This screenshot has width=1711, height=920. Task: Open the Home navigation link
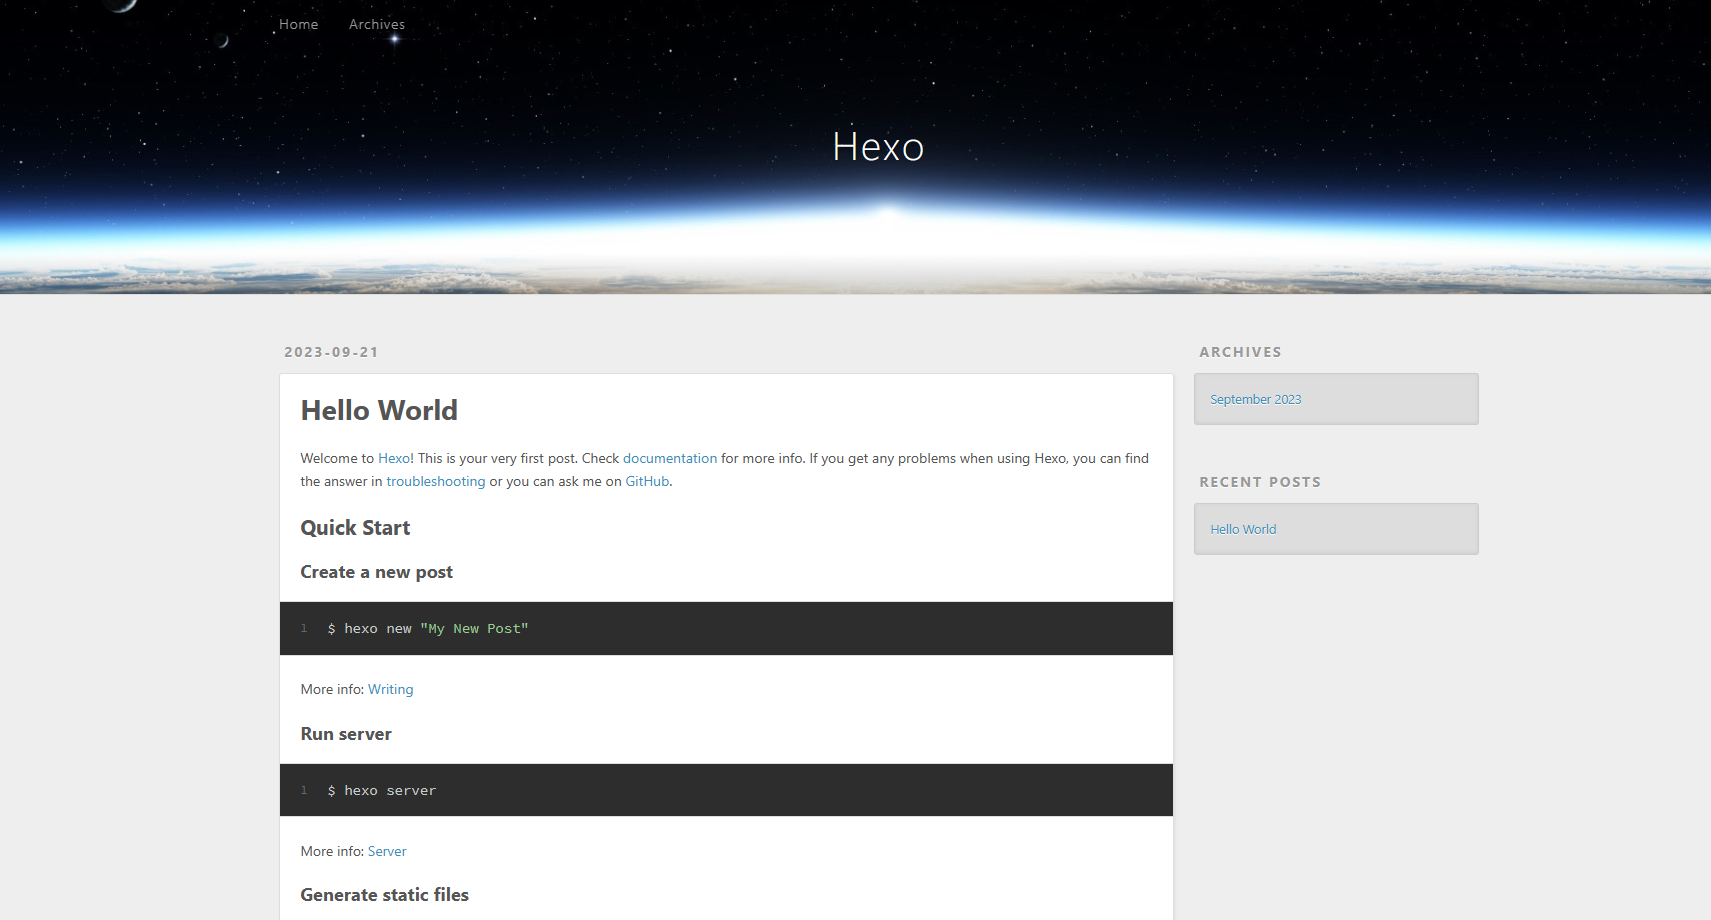pyautogui.click(x=298, y=24)
